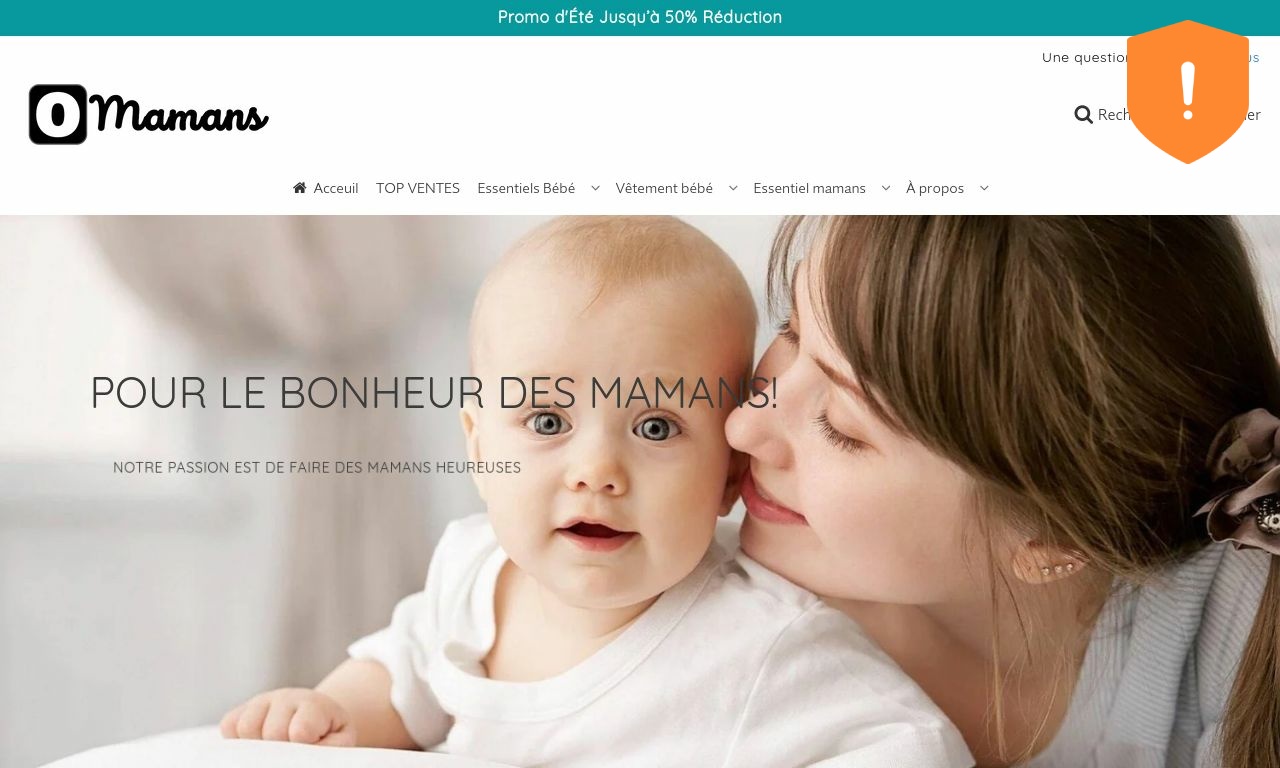
Task: Click the Pour le bonheur des mamans headline
Action: (x=434, y=393)
